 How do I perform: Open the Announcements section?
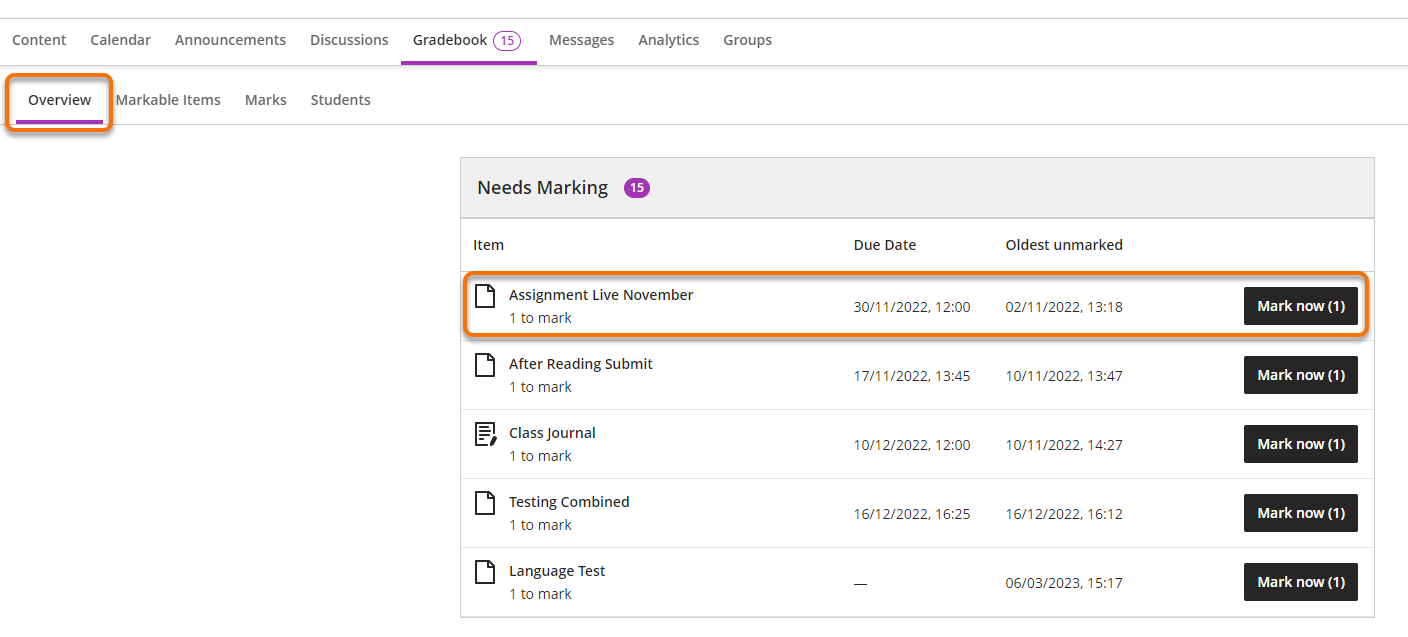[230, 40]
